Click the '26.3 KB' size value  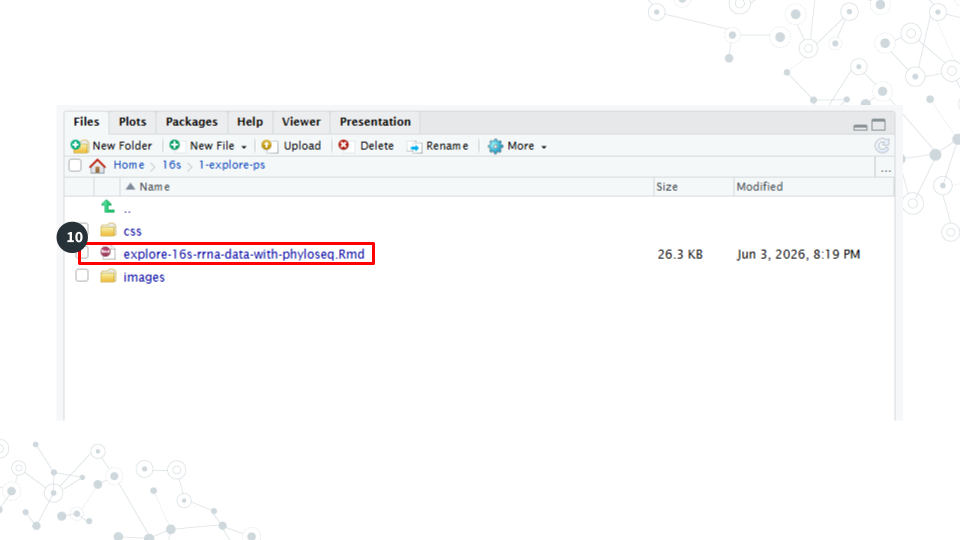point(680,254)
